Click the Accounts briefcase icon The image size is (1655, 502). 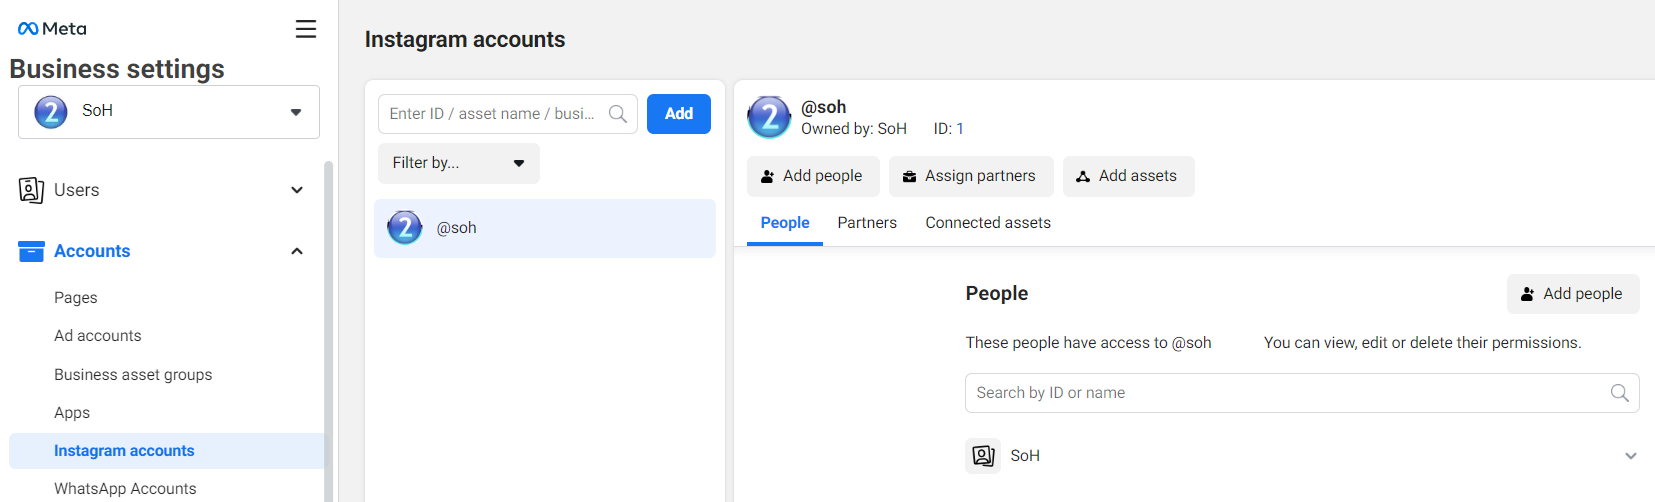31,251
